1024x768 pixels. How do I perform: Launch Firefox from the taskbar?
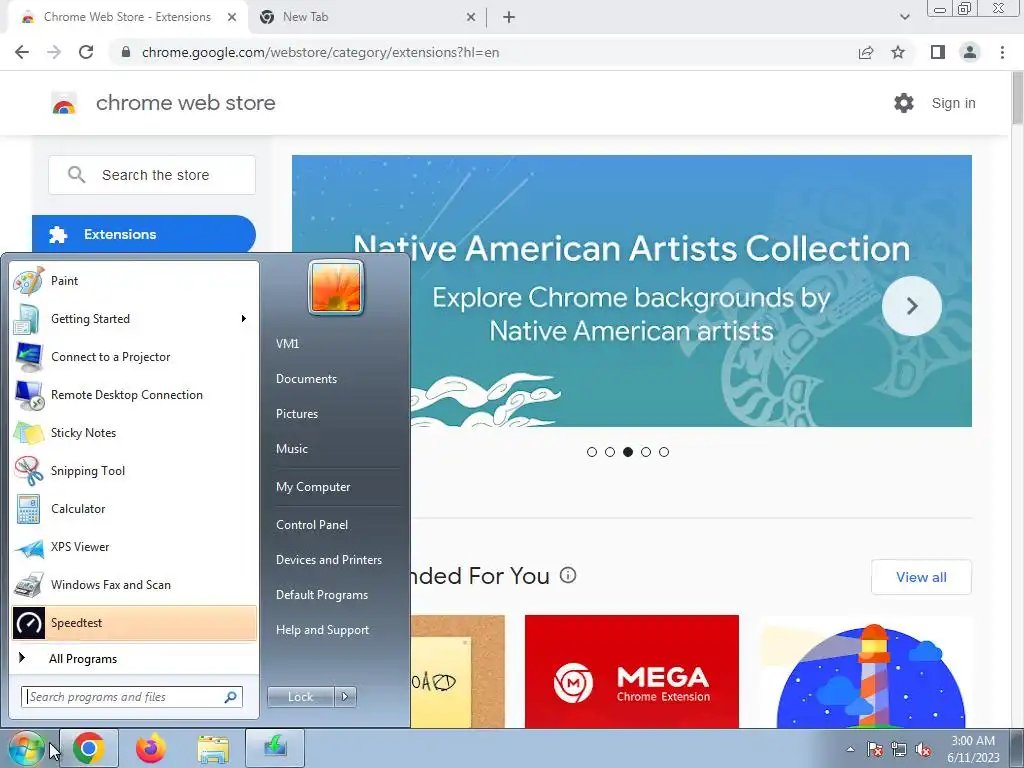151,748
